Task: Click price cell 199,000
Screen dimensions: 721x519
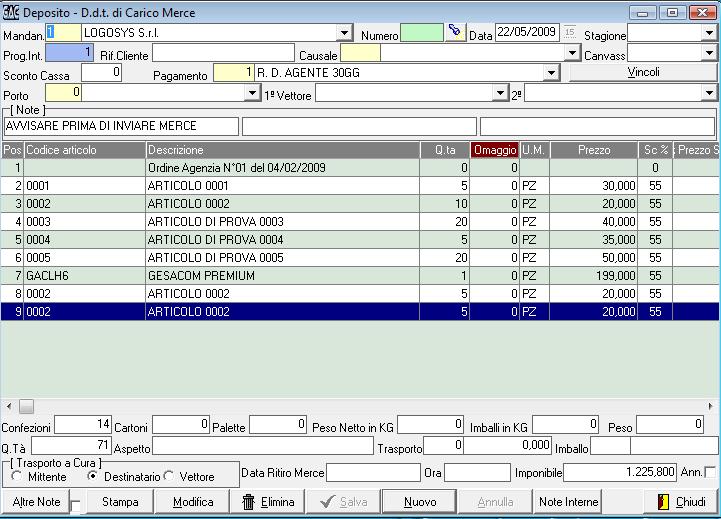Action: (x=594, y=275)
